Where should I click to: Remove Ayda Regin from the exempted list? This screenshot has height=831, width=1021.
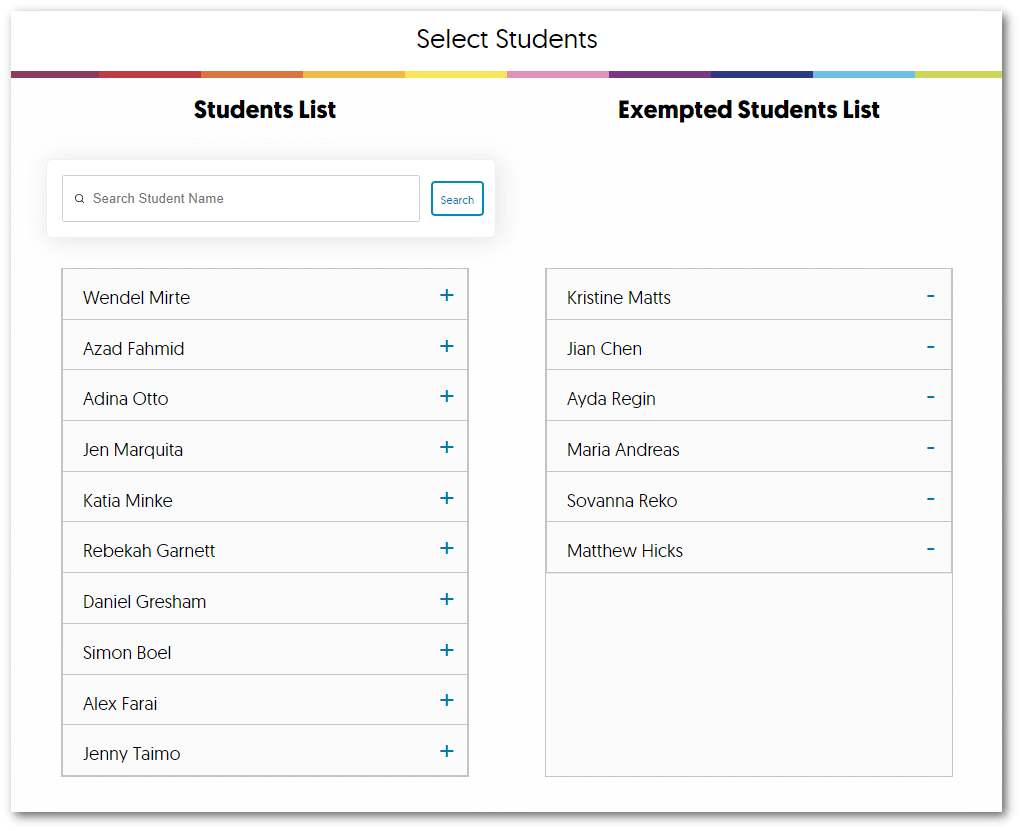pos(930,397)
